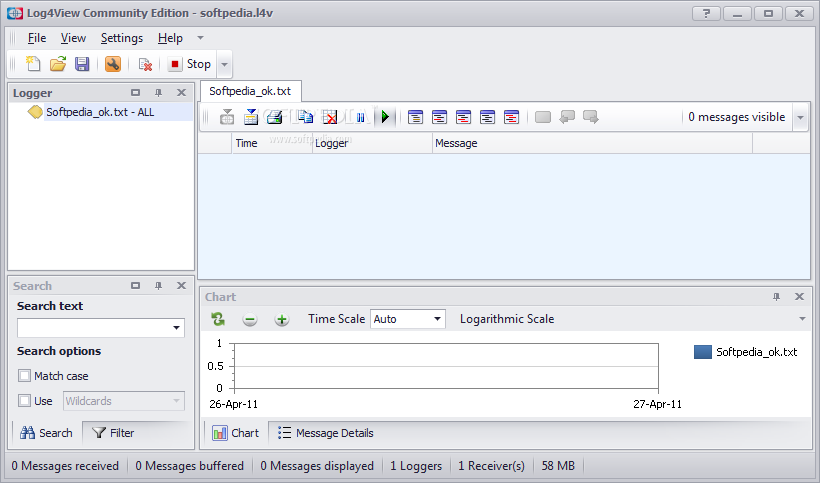Pause message display with the pause icon
Viewport: 820px width, 483px height.
(x=360, y=117)
